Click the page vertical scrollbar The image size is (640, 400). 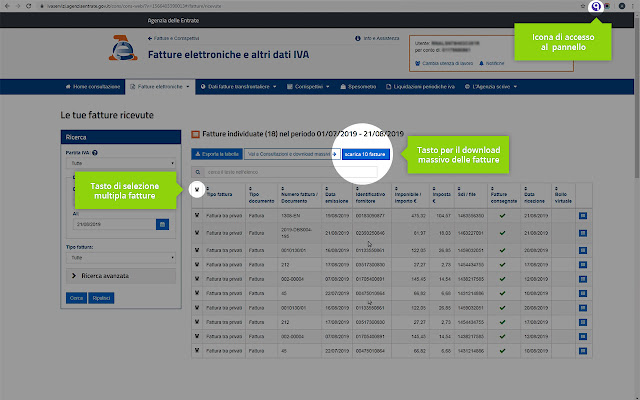coord(637,96)
